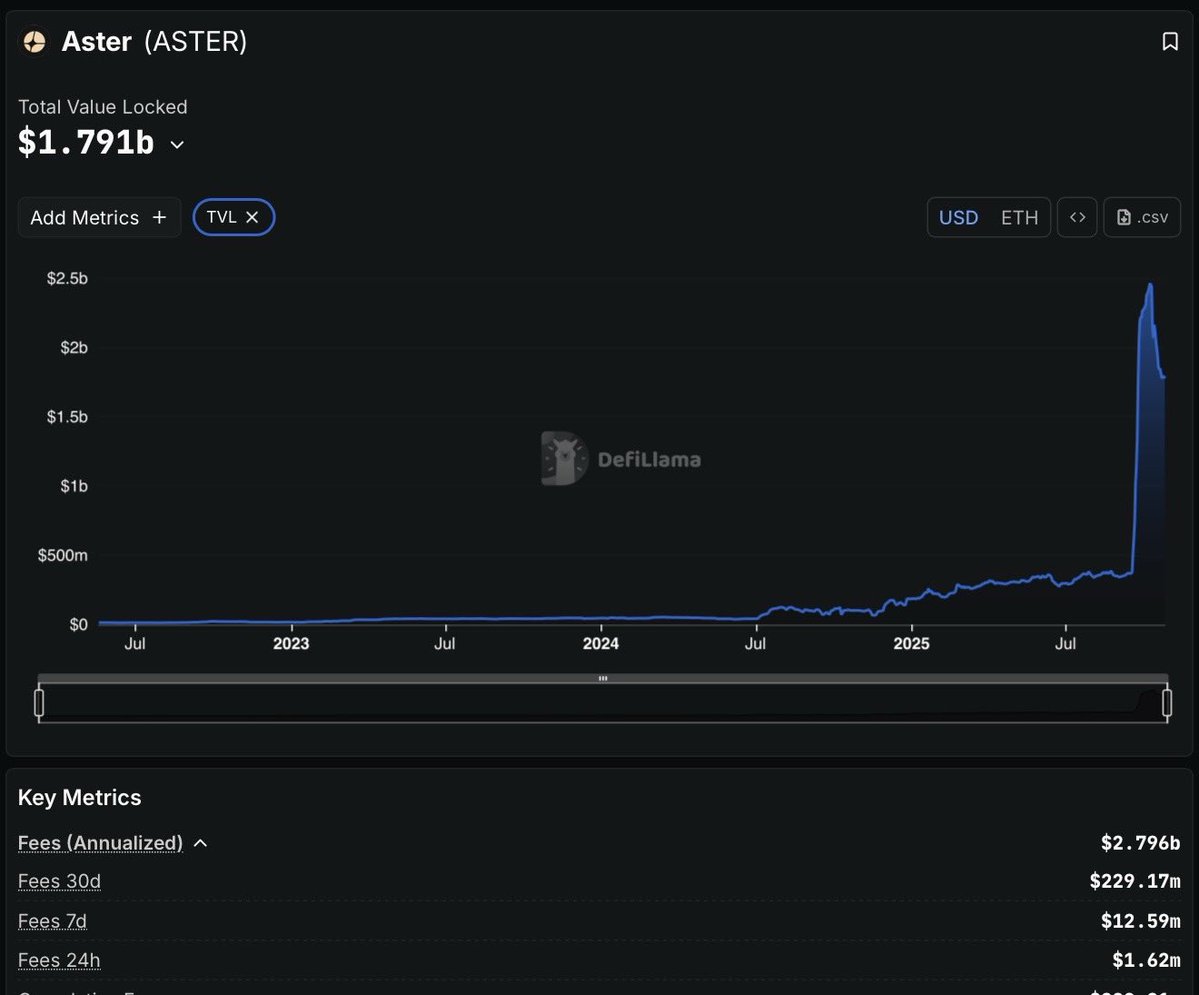Screen dimensions: 1199x995
Task: Click the Total Value Locked label
Action: tap(102, 107)
